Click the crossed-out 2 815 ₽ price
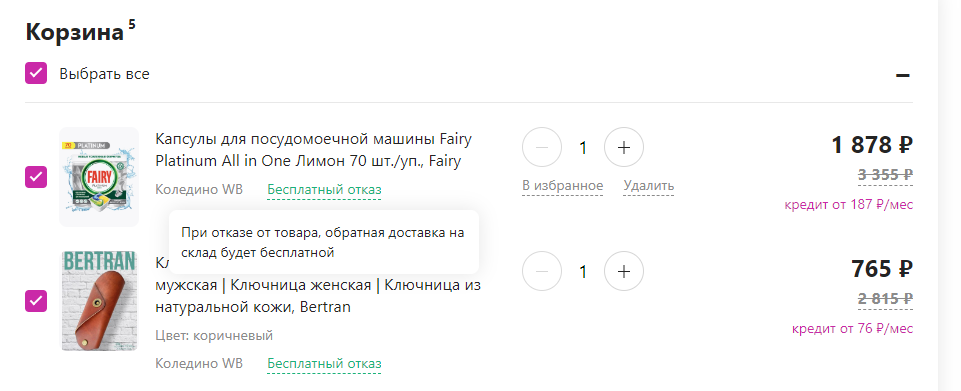Screen dimensions: 961x391 tap(886, 299)
